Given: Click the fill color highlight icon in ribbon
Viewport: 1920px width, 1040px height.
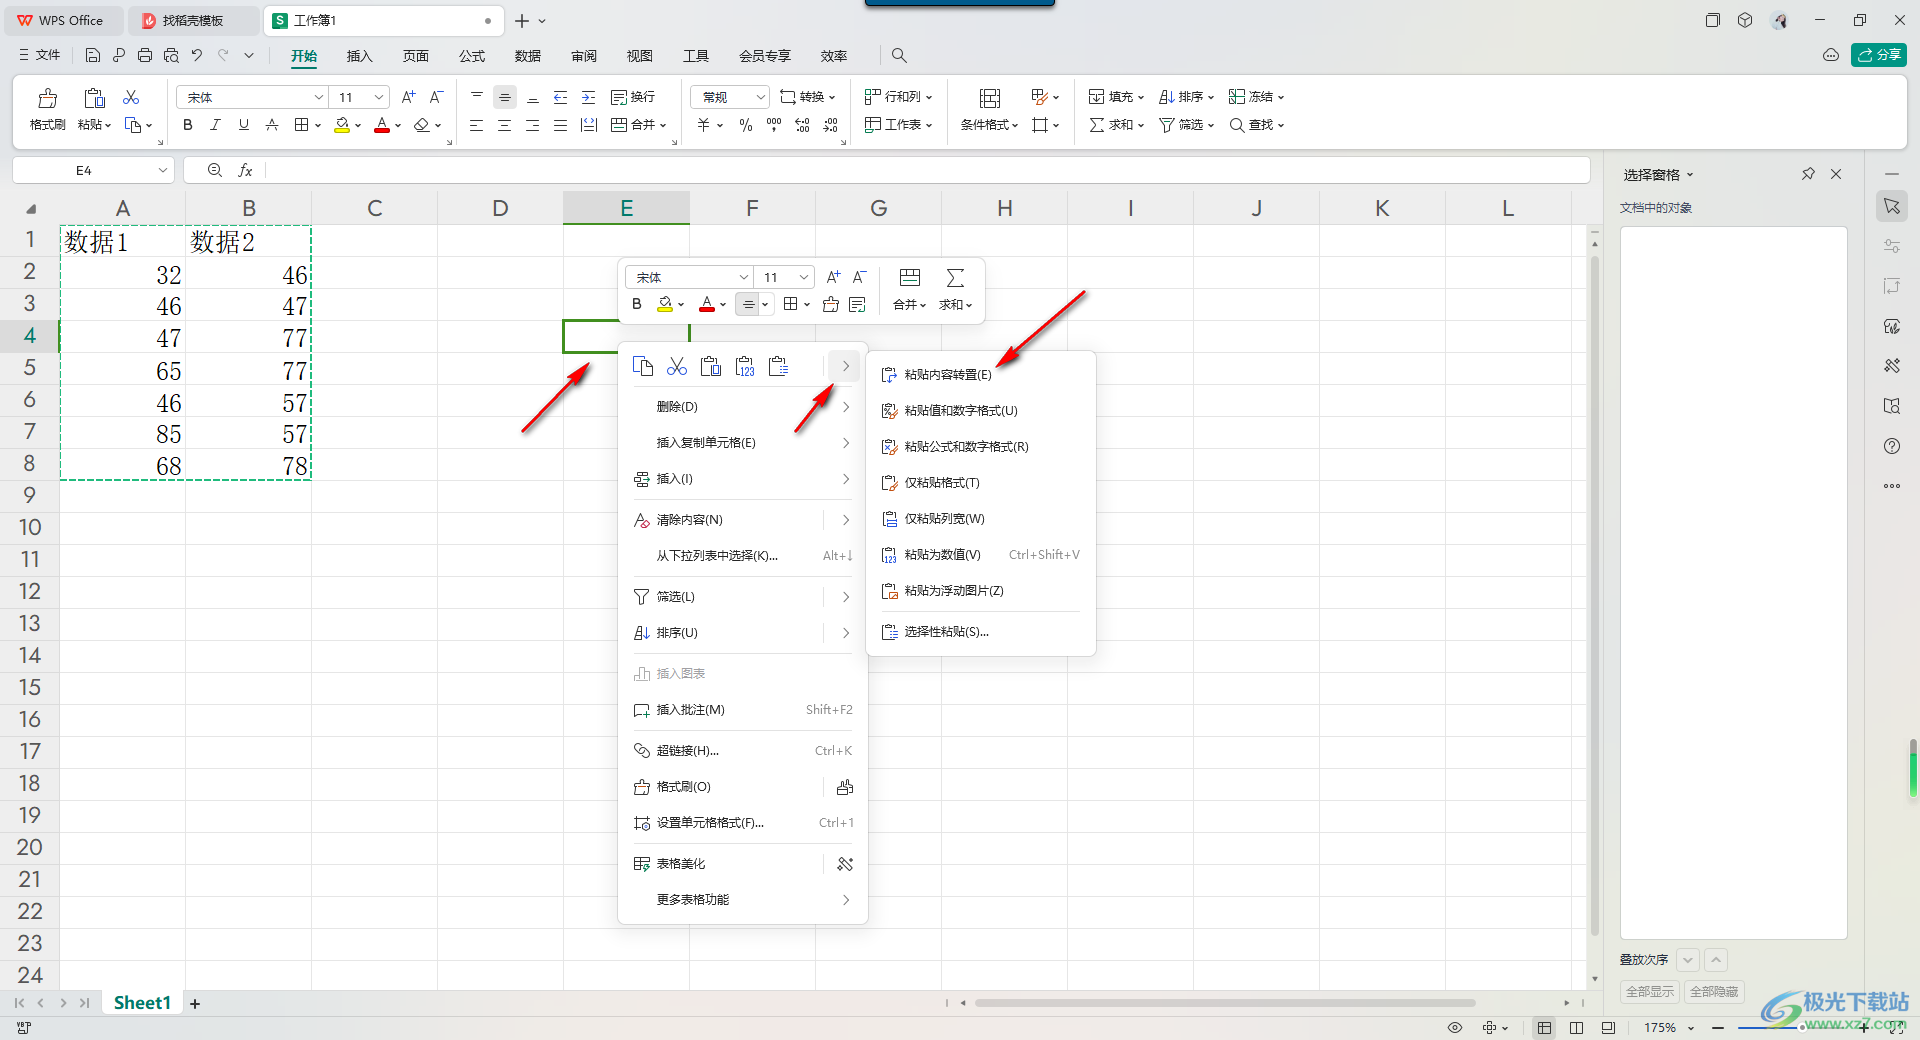Looking at the screenshot, I should tap(342, 125).
